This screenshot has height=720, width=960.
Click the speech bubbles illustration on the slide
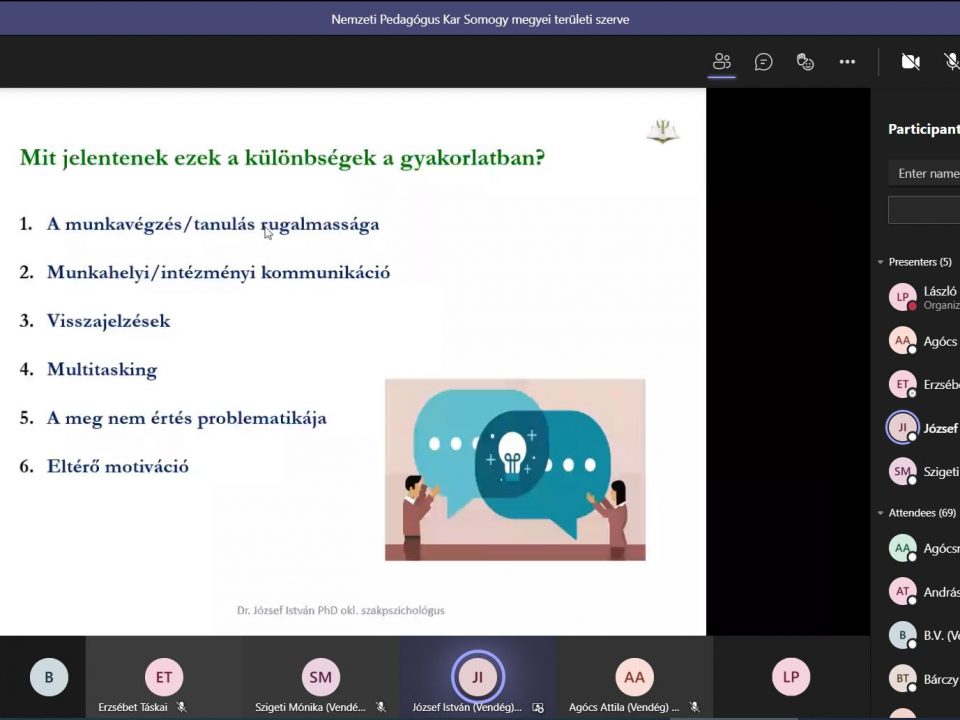515,469
